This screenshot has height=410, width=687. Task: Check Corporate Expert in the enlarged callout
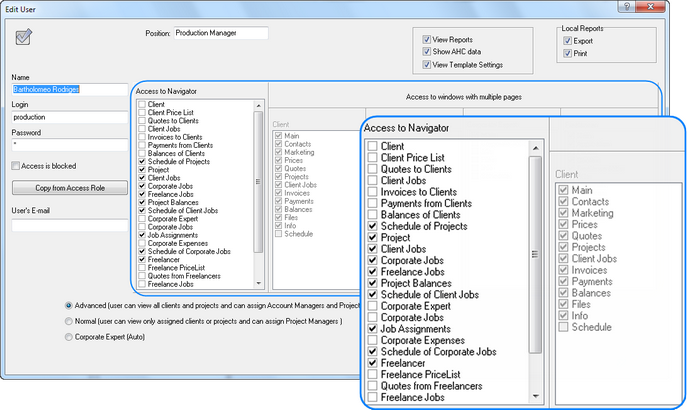372,306
